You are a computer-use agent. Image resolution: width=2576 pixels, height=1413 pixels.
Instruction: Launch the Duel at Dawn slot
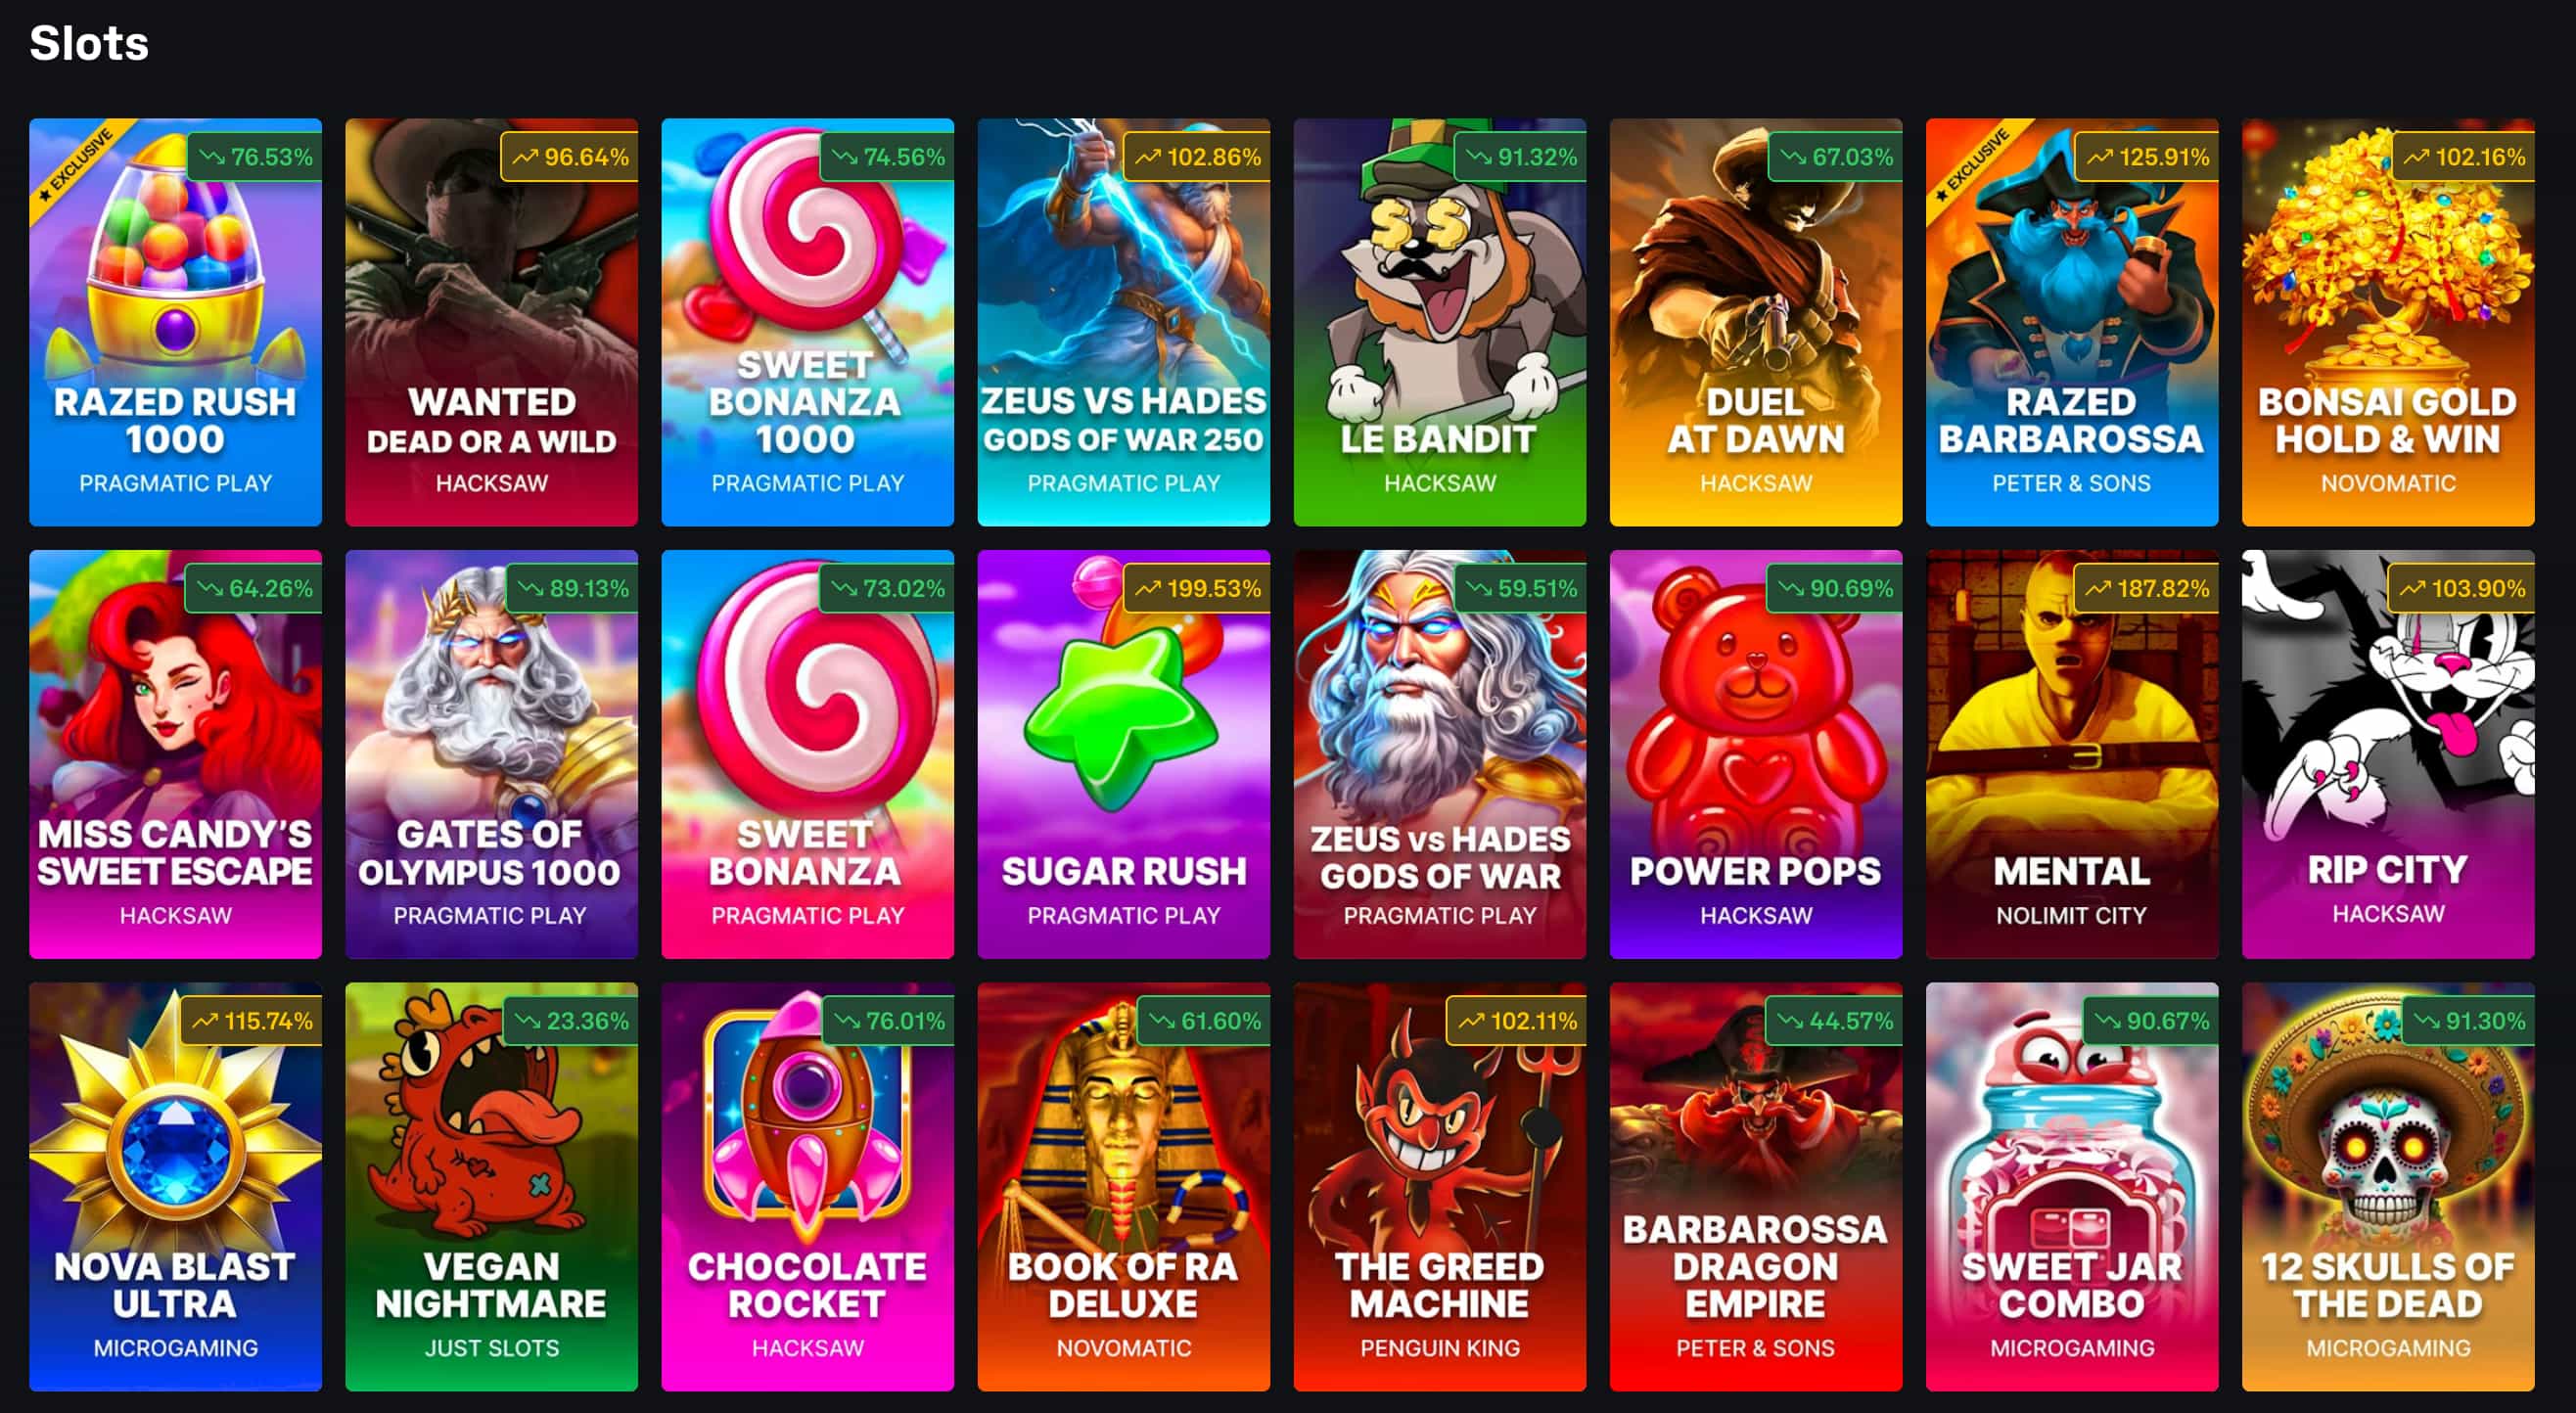click(x=1755, y=322)
